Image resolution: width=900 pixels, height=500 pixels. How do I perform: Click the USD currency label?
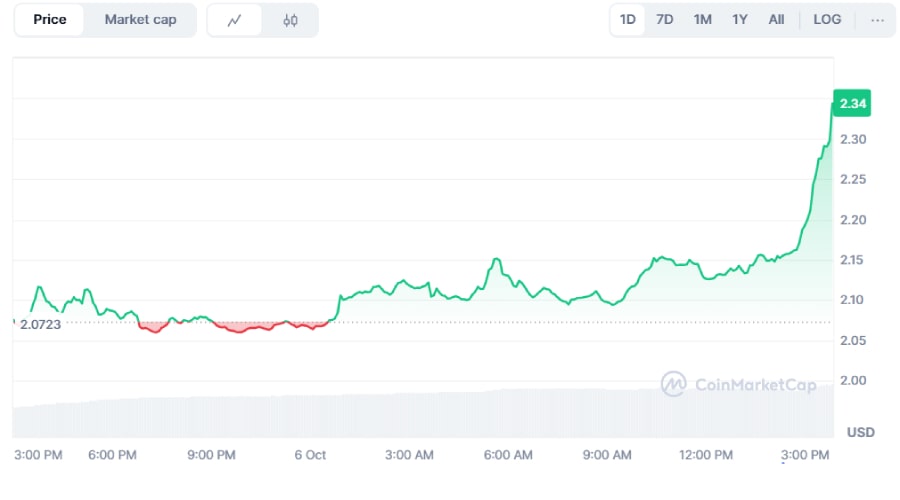point(860,432)
